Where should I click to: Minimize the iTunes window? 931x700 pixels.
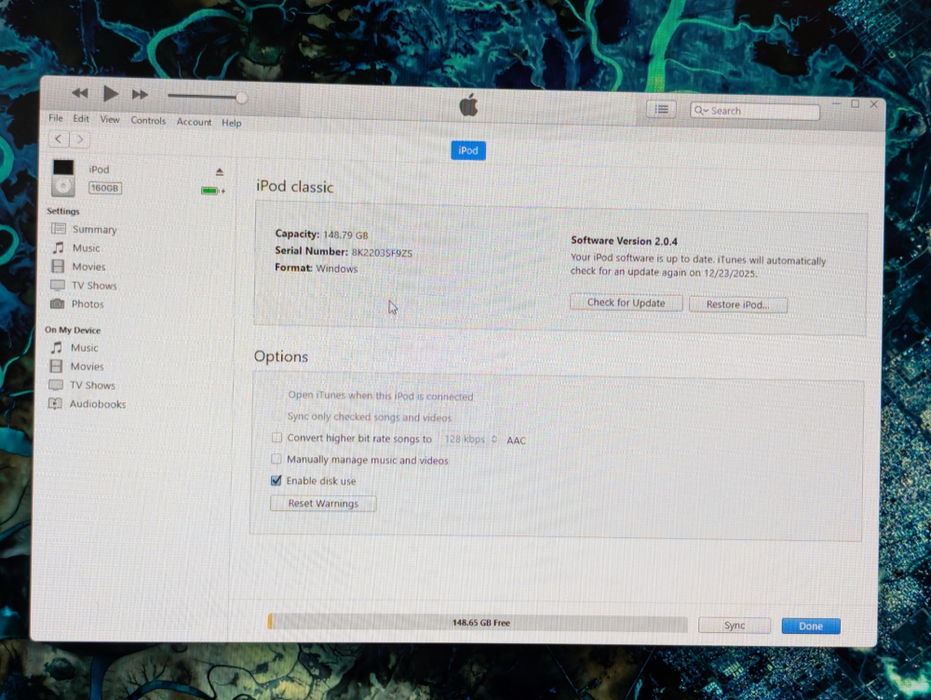tap(836, 103)
